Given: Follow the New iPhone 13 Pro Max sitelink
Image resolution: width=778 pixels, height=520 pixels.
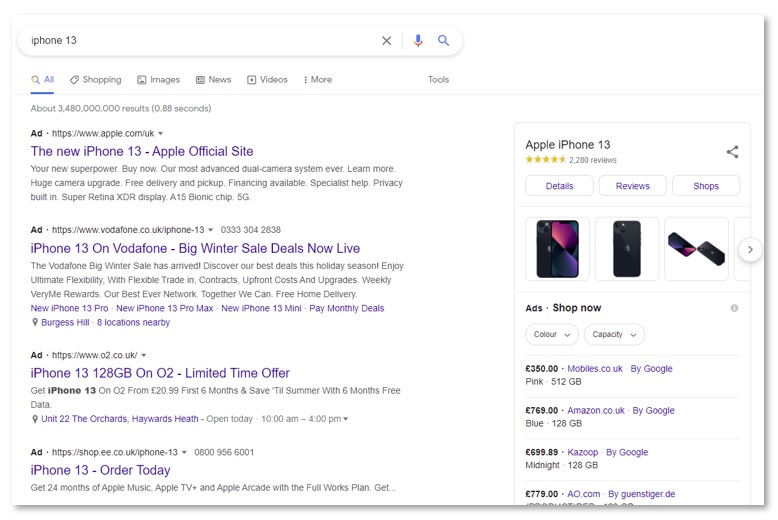Looking at the screenshot, I should [x=165, y=308].
